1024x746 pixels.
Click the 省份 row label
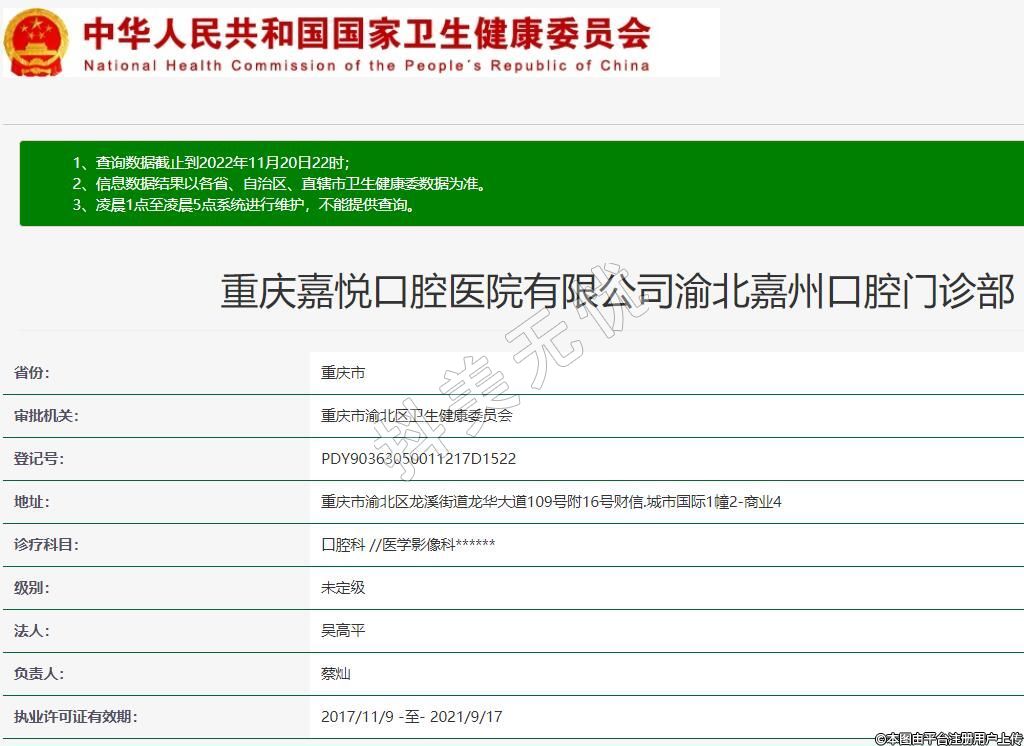click(31, 373)
